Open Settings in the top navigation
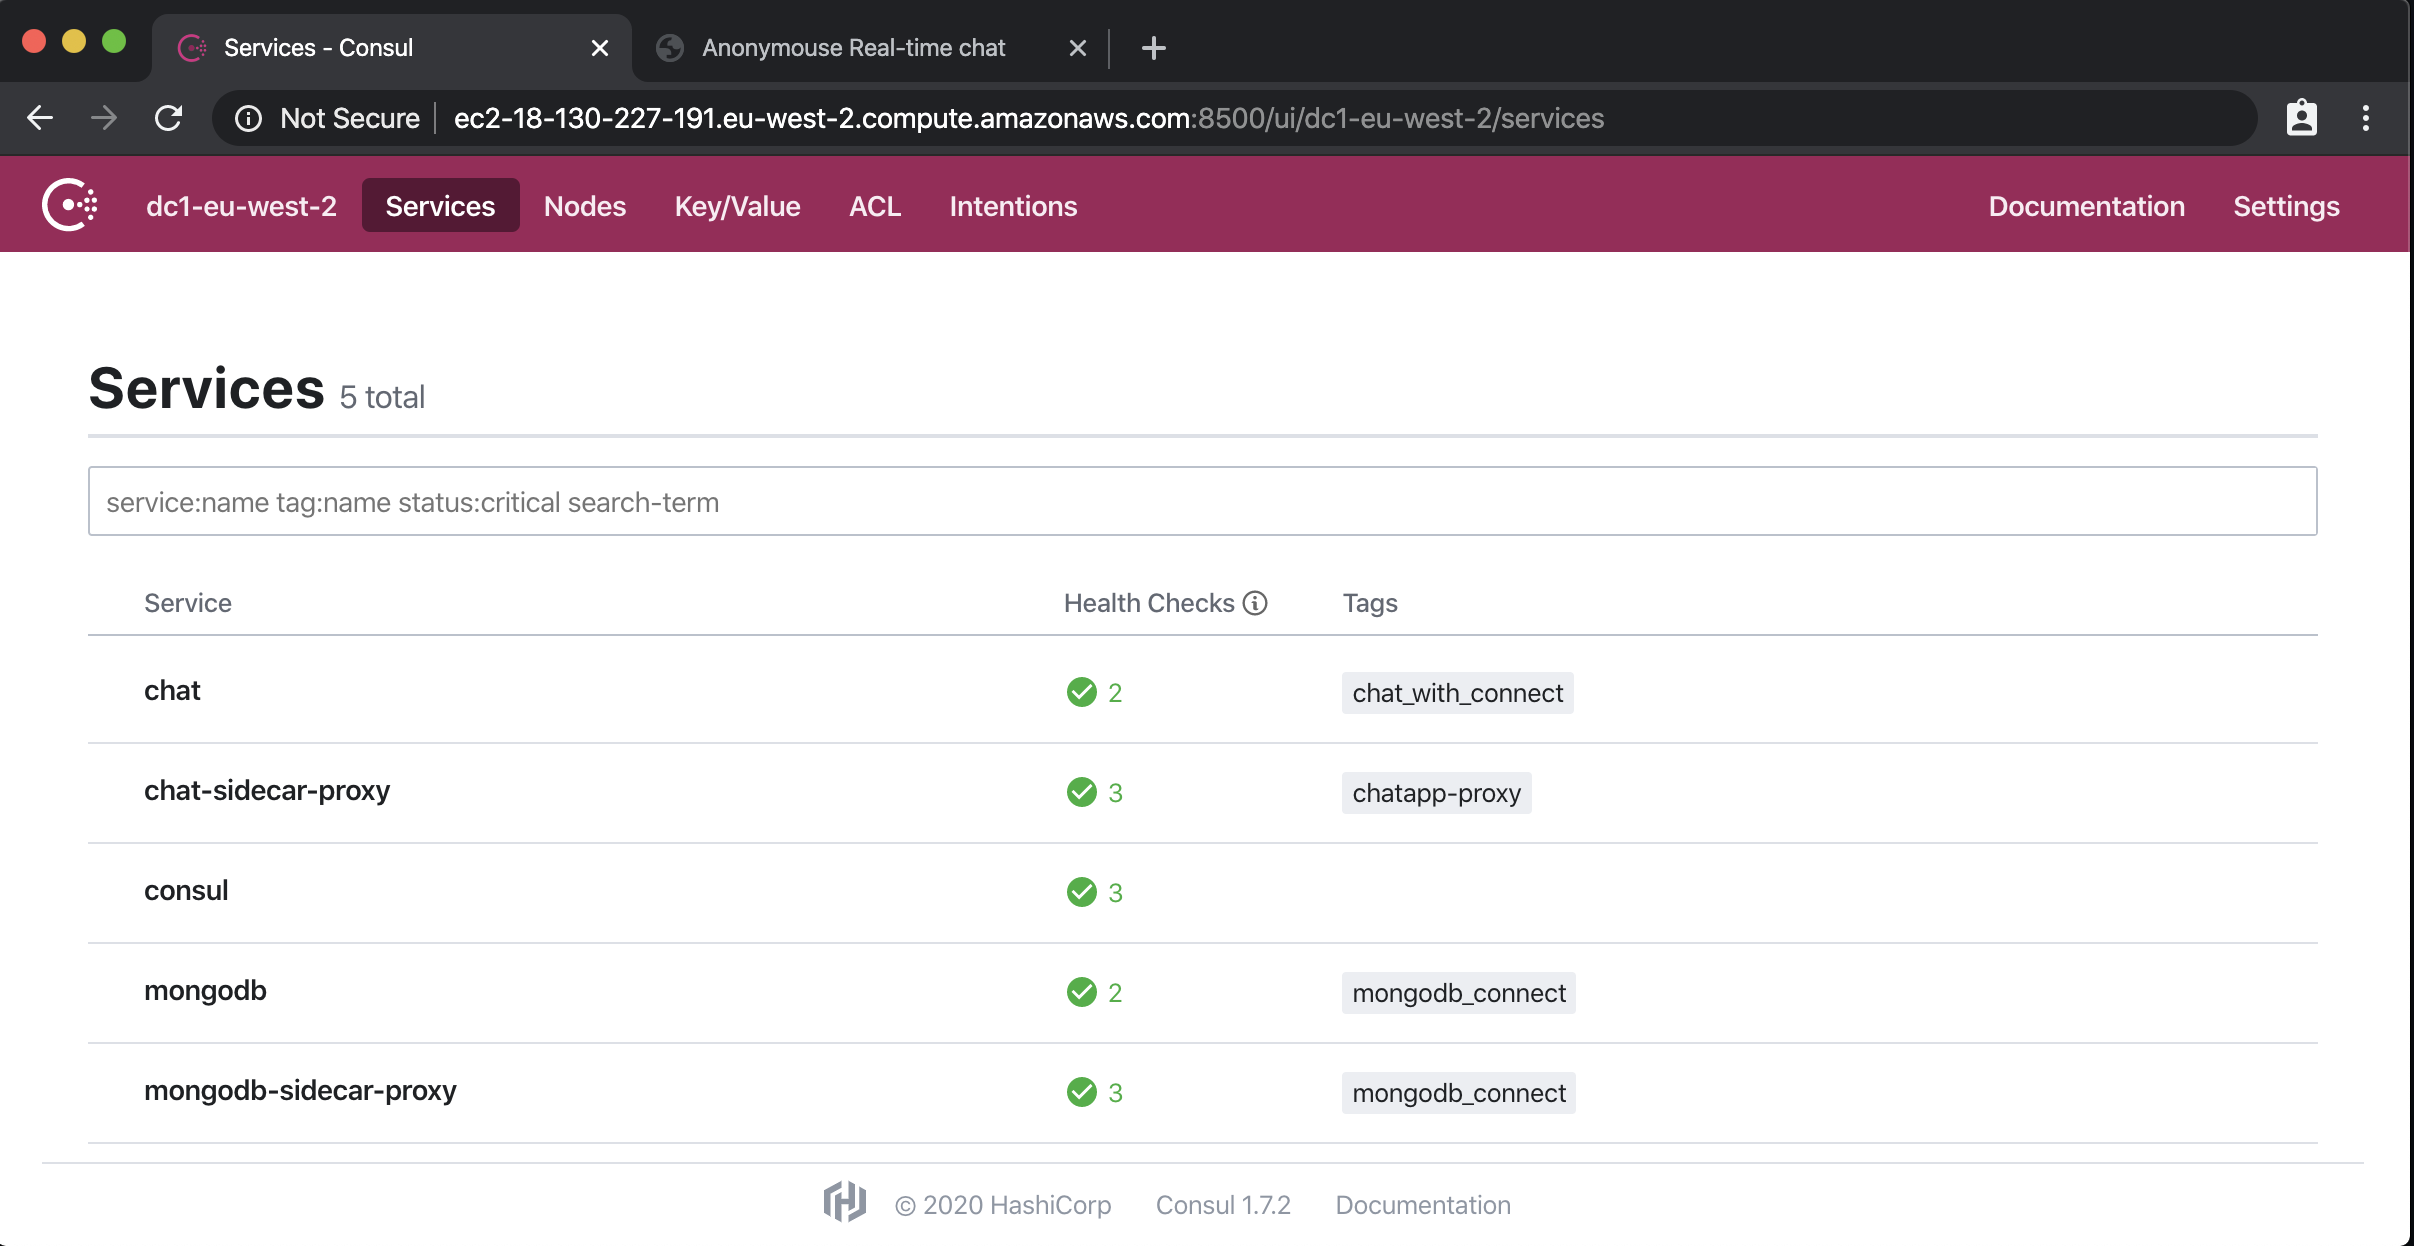2414x1246 pixels. click(2286, 206)
